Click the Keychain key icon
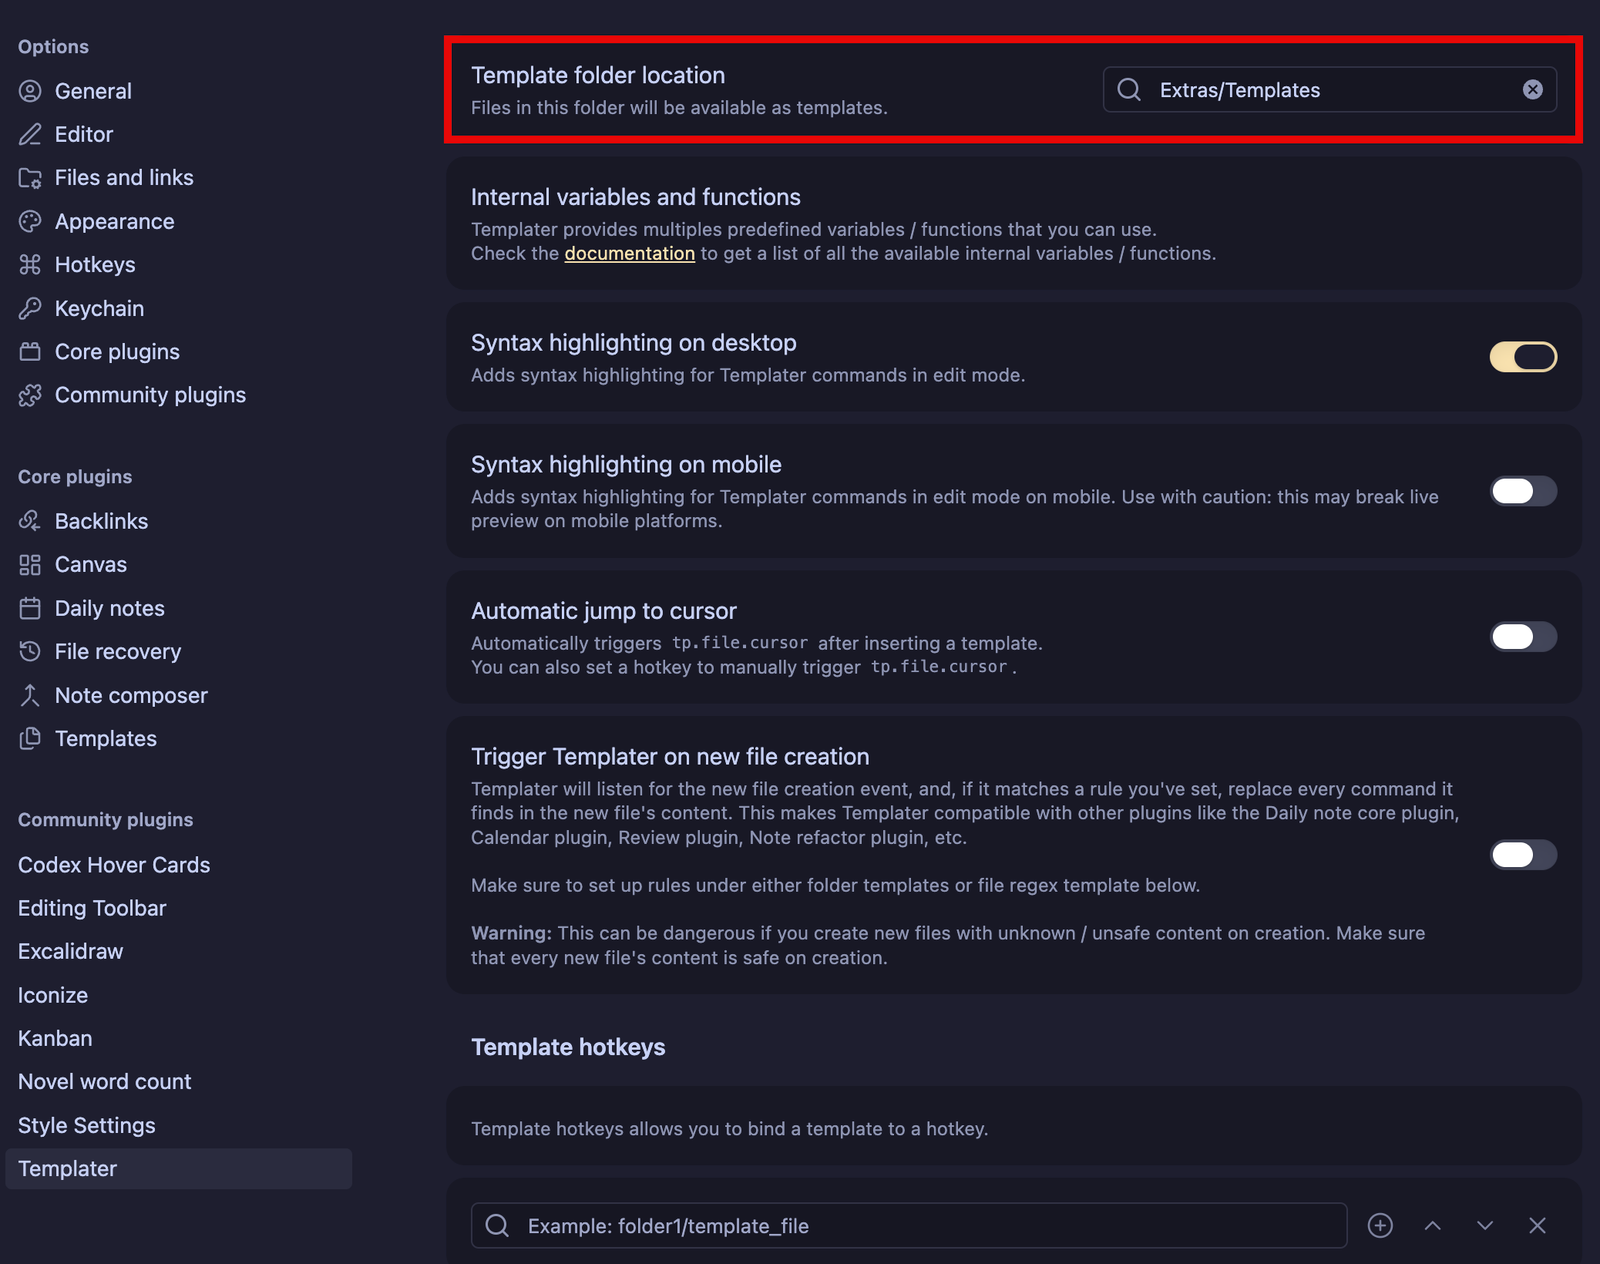The width and height of the screenshot is (1600, 1264). pyautogui.click(x=29, y=308)
